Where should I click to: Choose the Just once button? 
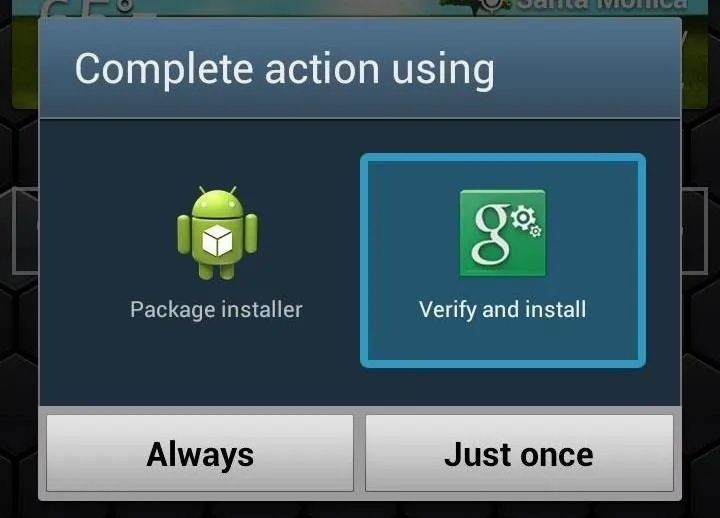(519, 453)
